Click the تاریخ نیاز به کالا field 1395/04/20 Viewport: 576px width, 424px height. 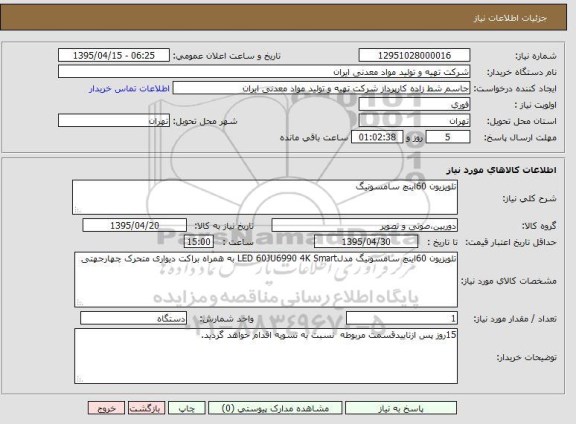[x=134, y=225]
